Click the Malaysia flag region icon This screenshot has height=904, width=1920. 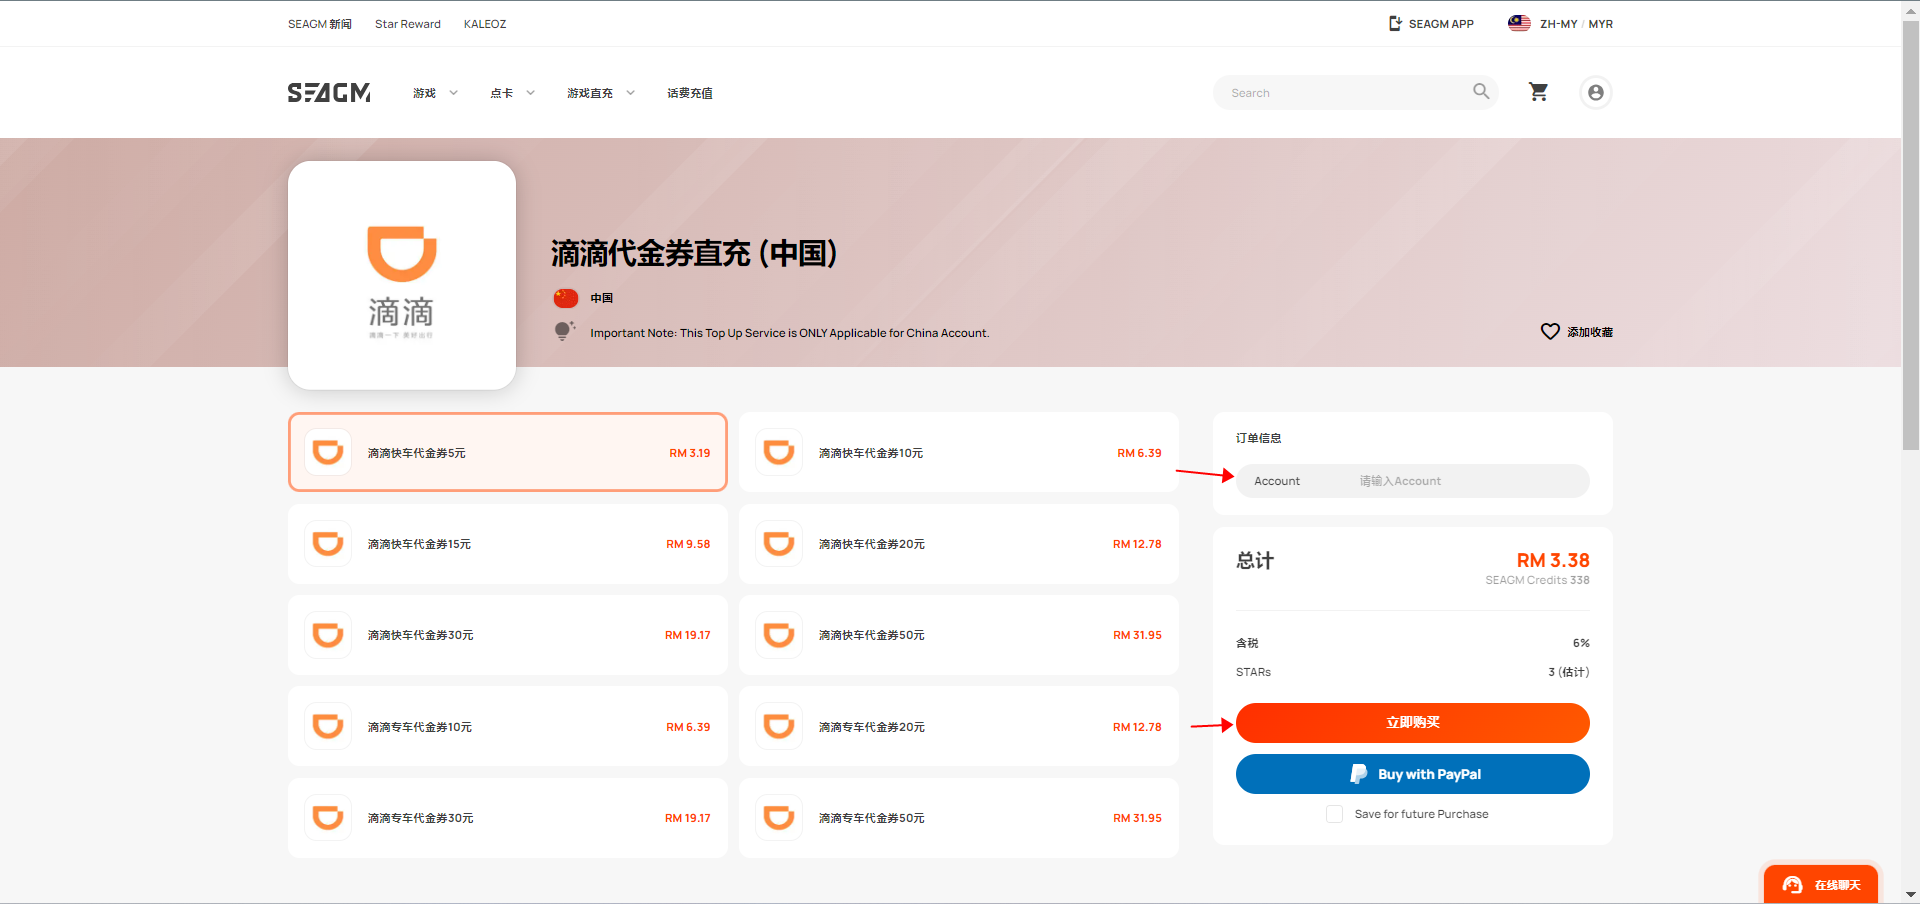(x=1519, y=23)
